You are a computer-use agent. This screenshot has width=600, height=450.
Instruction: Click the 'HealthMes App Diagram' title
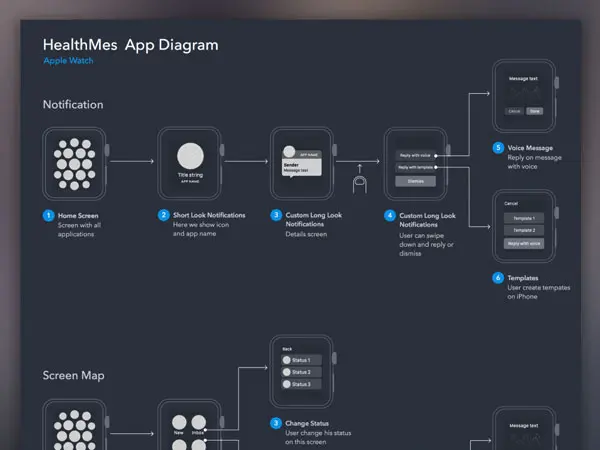point(130,45)
